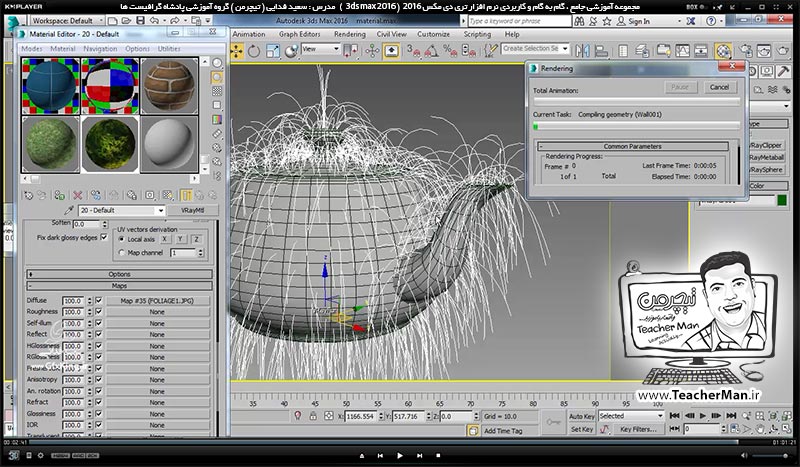Select the Map channel radio button
Image resolution: width=800 pixels, height=467 pixels.
click(121, 253)
